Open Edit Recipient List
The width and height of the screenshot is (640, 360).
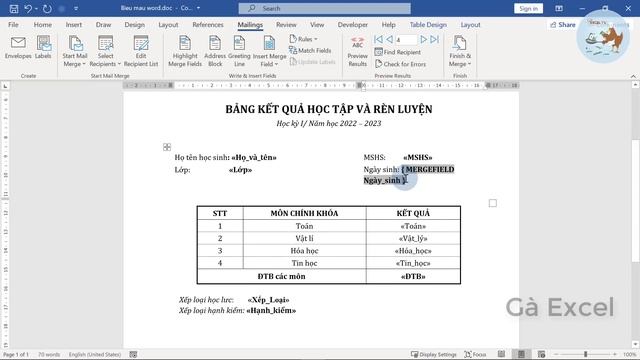point(141,51)
